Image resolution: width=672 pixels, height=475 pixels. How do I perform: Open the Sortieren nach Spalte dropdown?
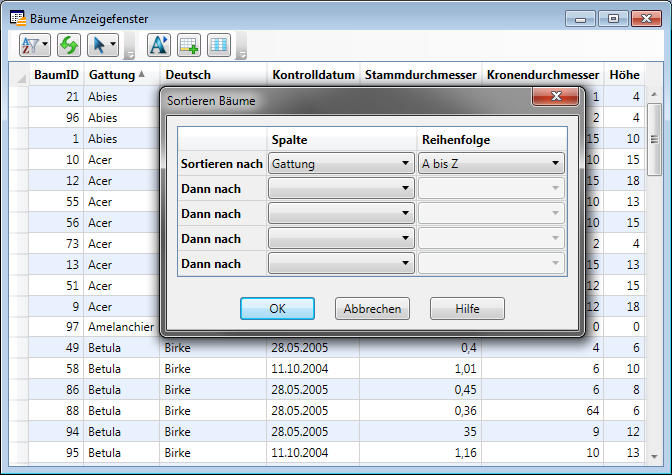click(341, 163)
